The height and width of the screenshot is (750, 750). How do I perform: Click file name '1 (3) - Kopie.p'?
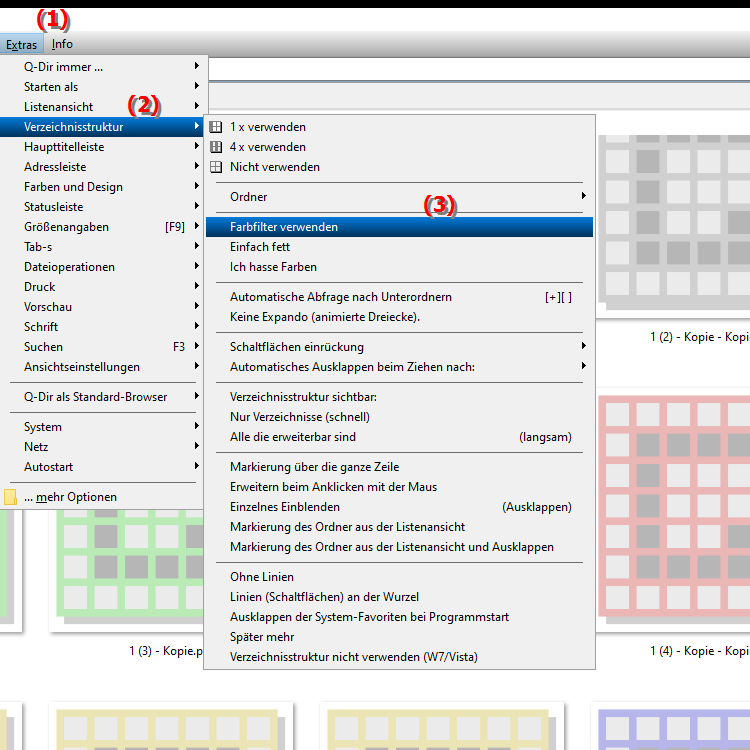click(166, 651)
